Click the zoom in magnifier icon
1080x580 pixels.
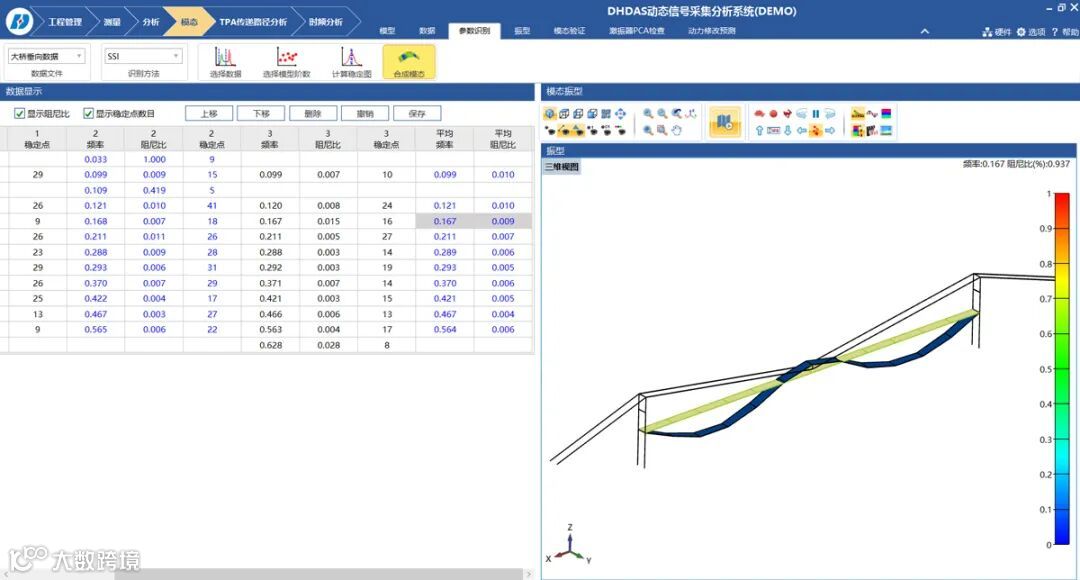pyautogui.click(x=648, y=114)
